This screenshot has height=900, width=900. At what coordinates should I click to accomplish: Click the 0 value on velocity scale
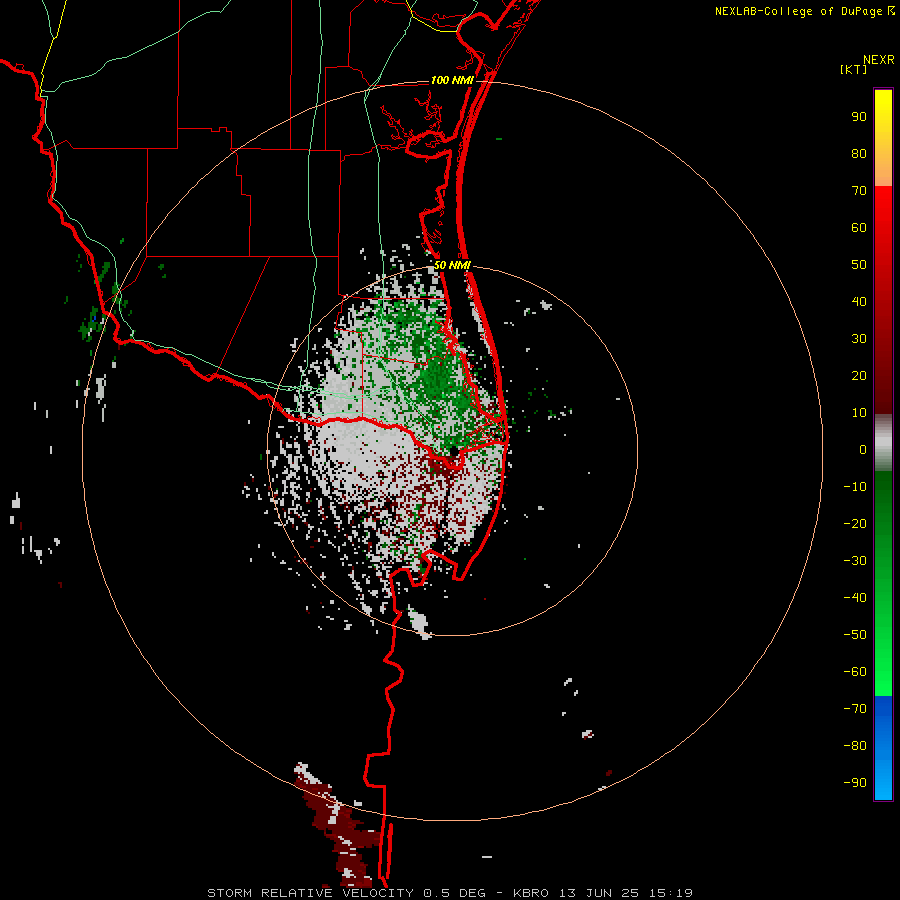click(863, 450)
